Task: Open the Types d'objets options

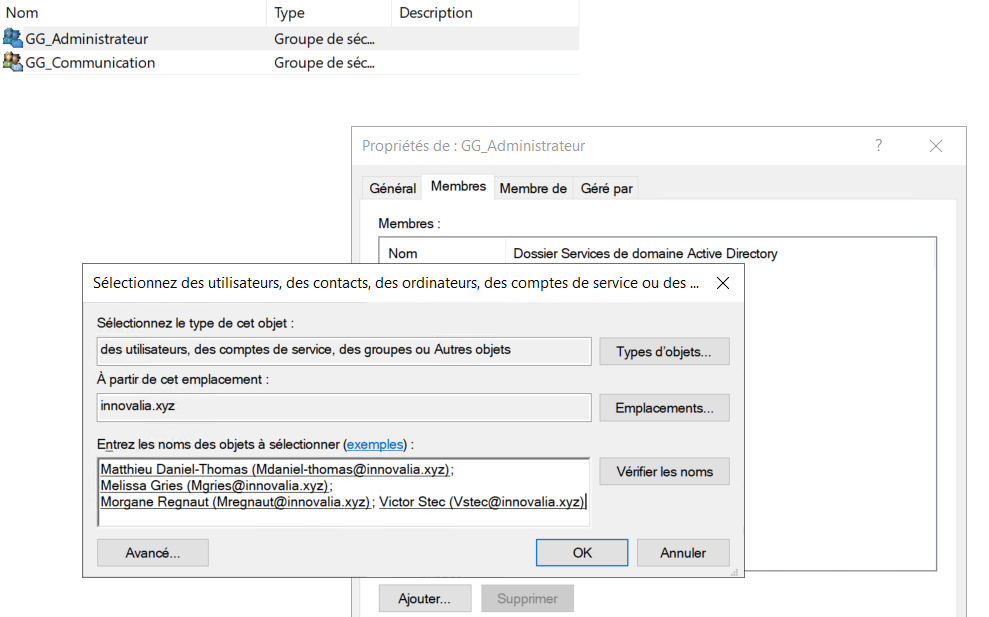Action: (664, 352)
